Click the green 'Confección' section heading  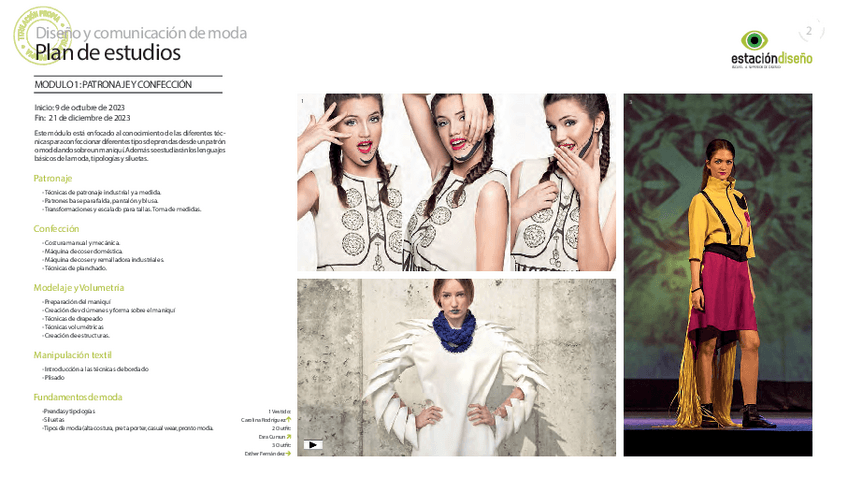click(56, 229)
